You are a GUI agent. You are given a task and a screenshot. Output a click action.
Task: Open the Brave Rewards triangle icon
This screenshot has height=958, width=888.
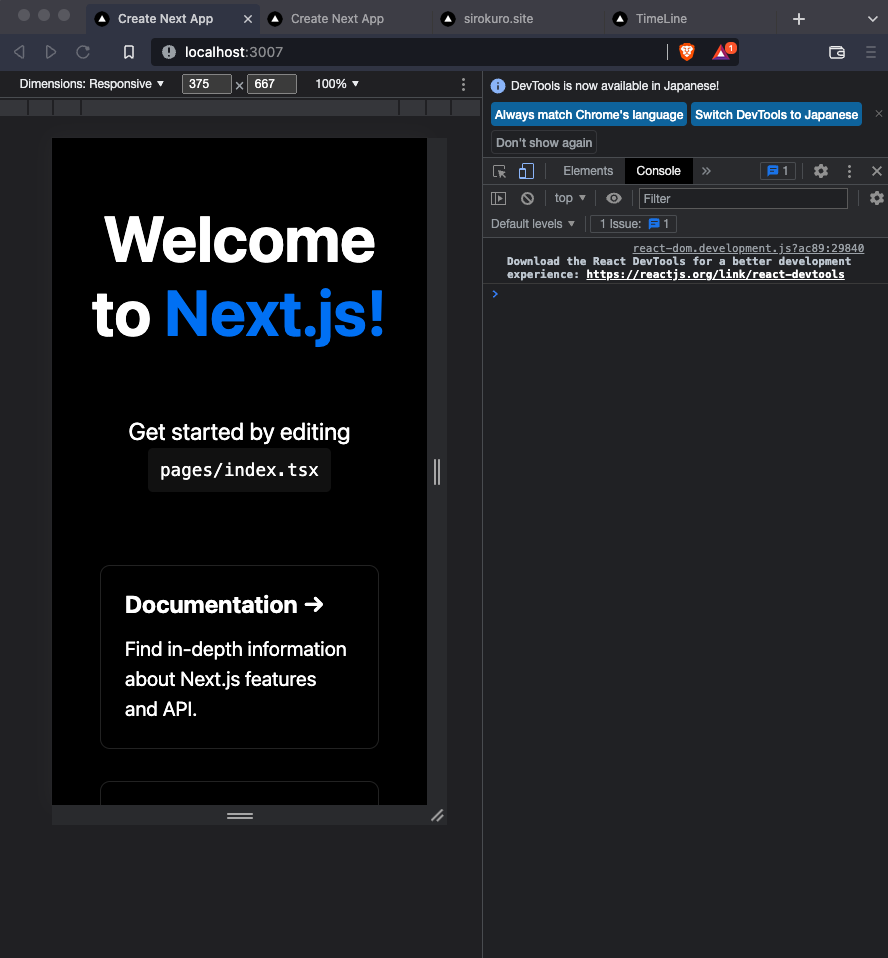[723, 52]
